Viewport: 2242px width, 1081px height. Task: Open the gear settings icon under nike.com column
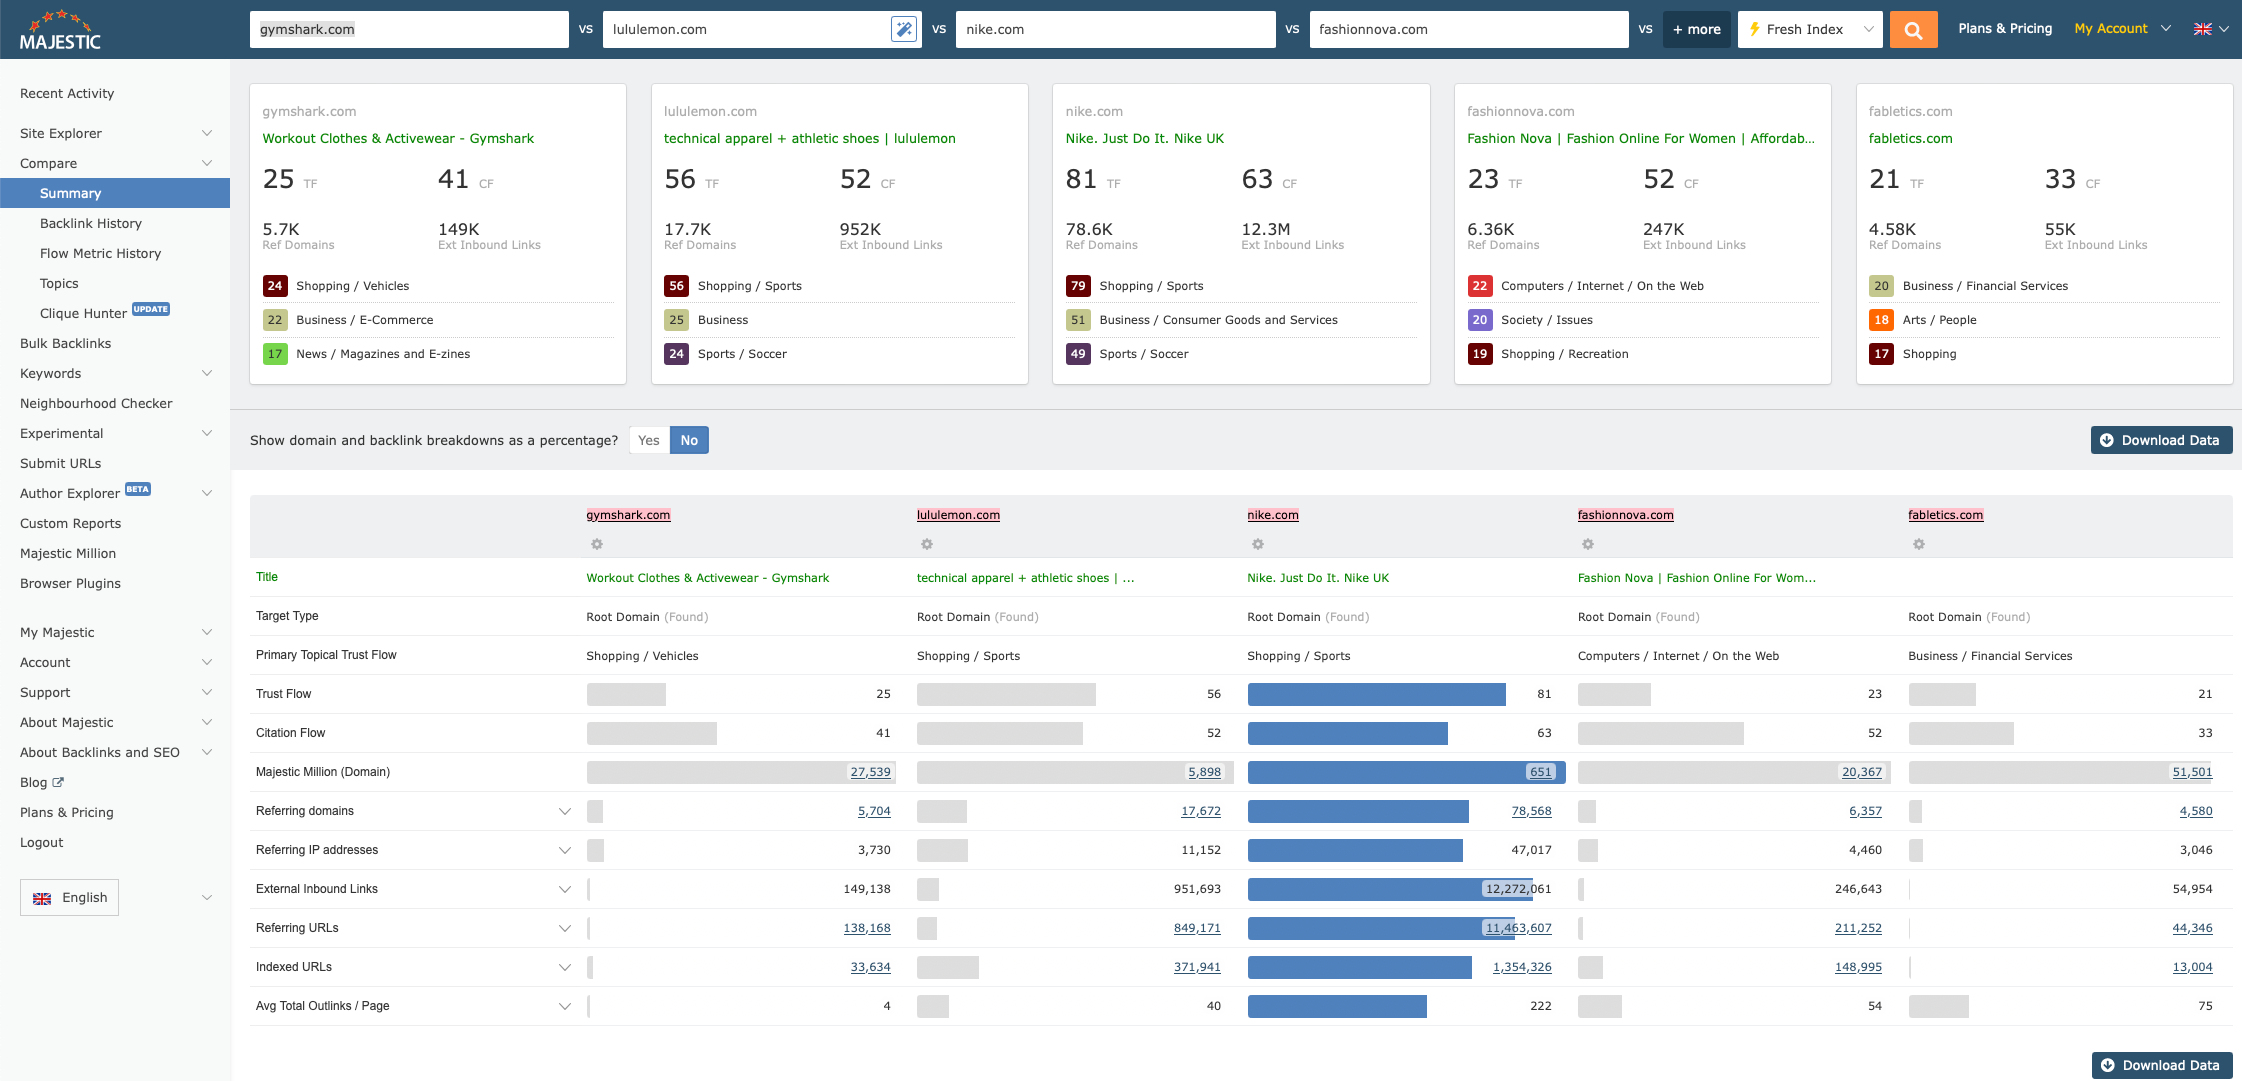tap(1257, 544)
